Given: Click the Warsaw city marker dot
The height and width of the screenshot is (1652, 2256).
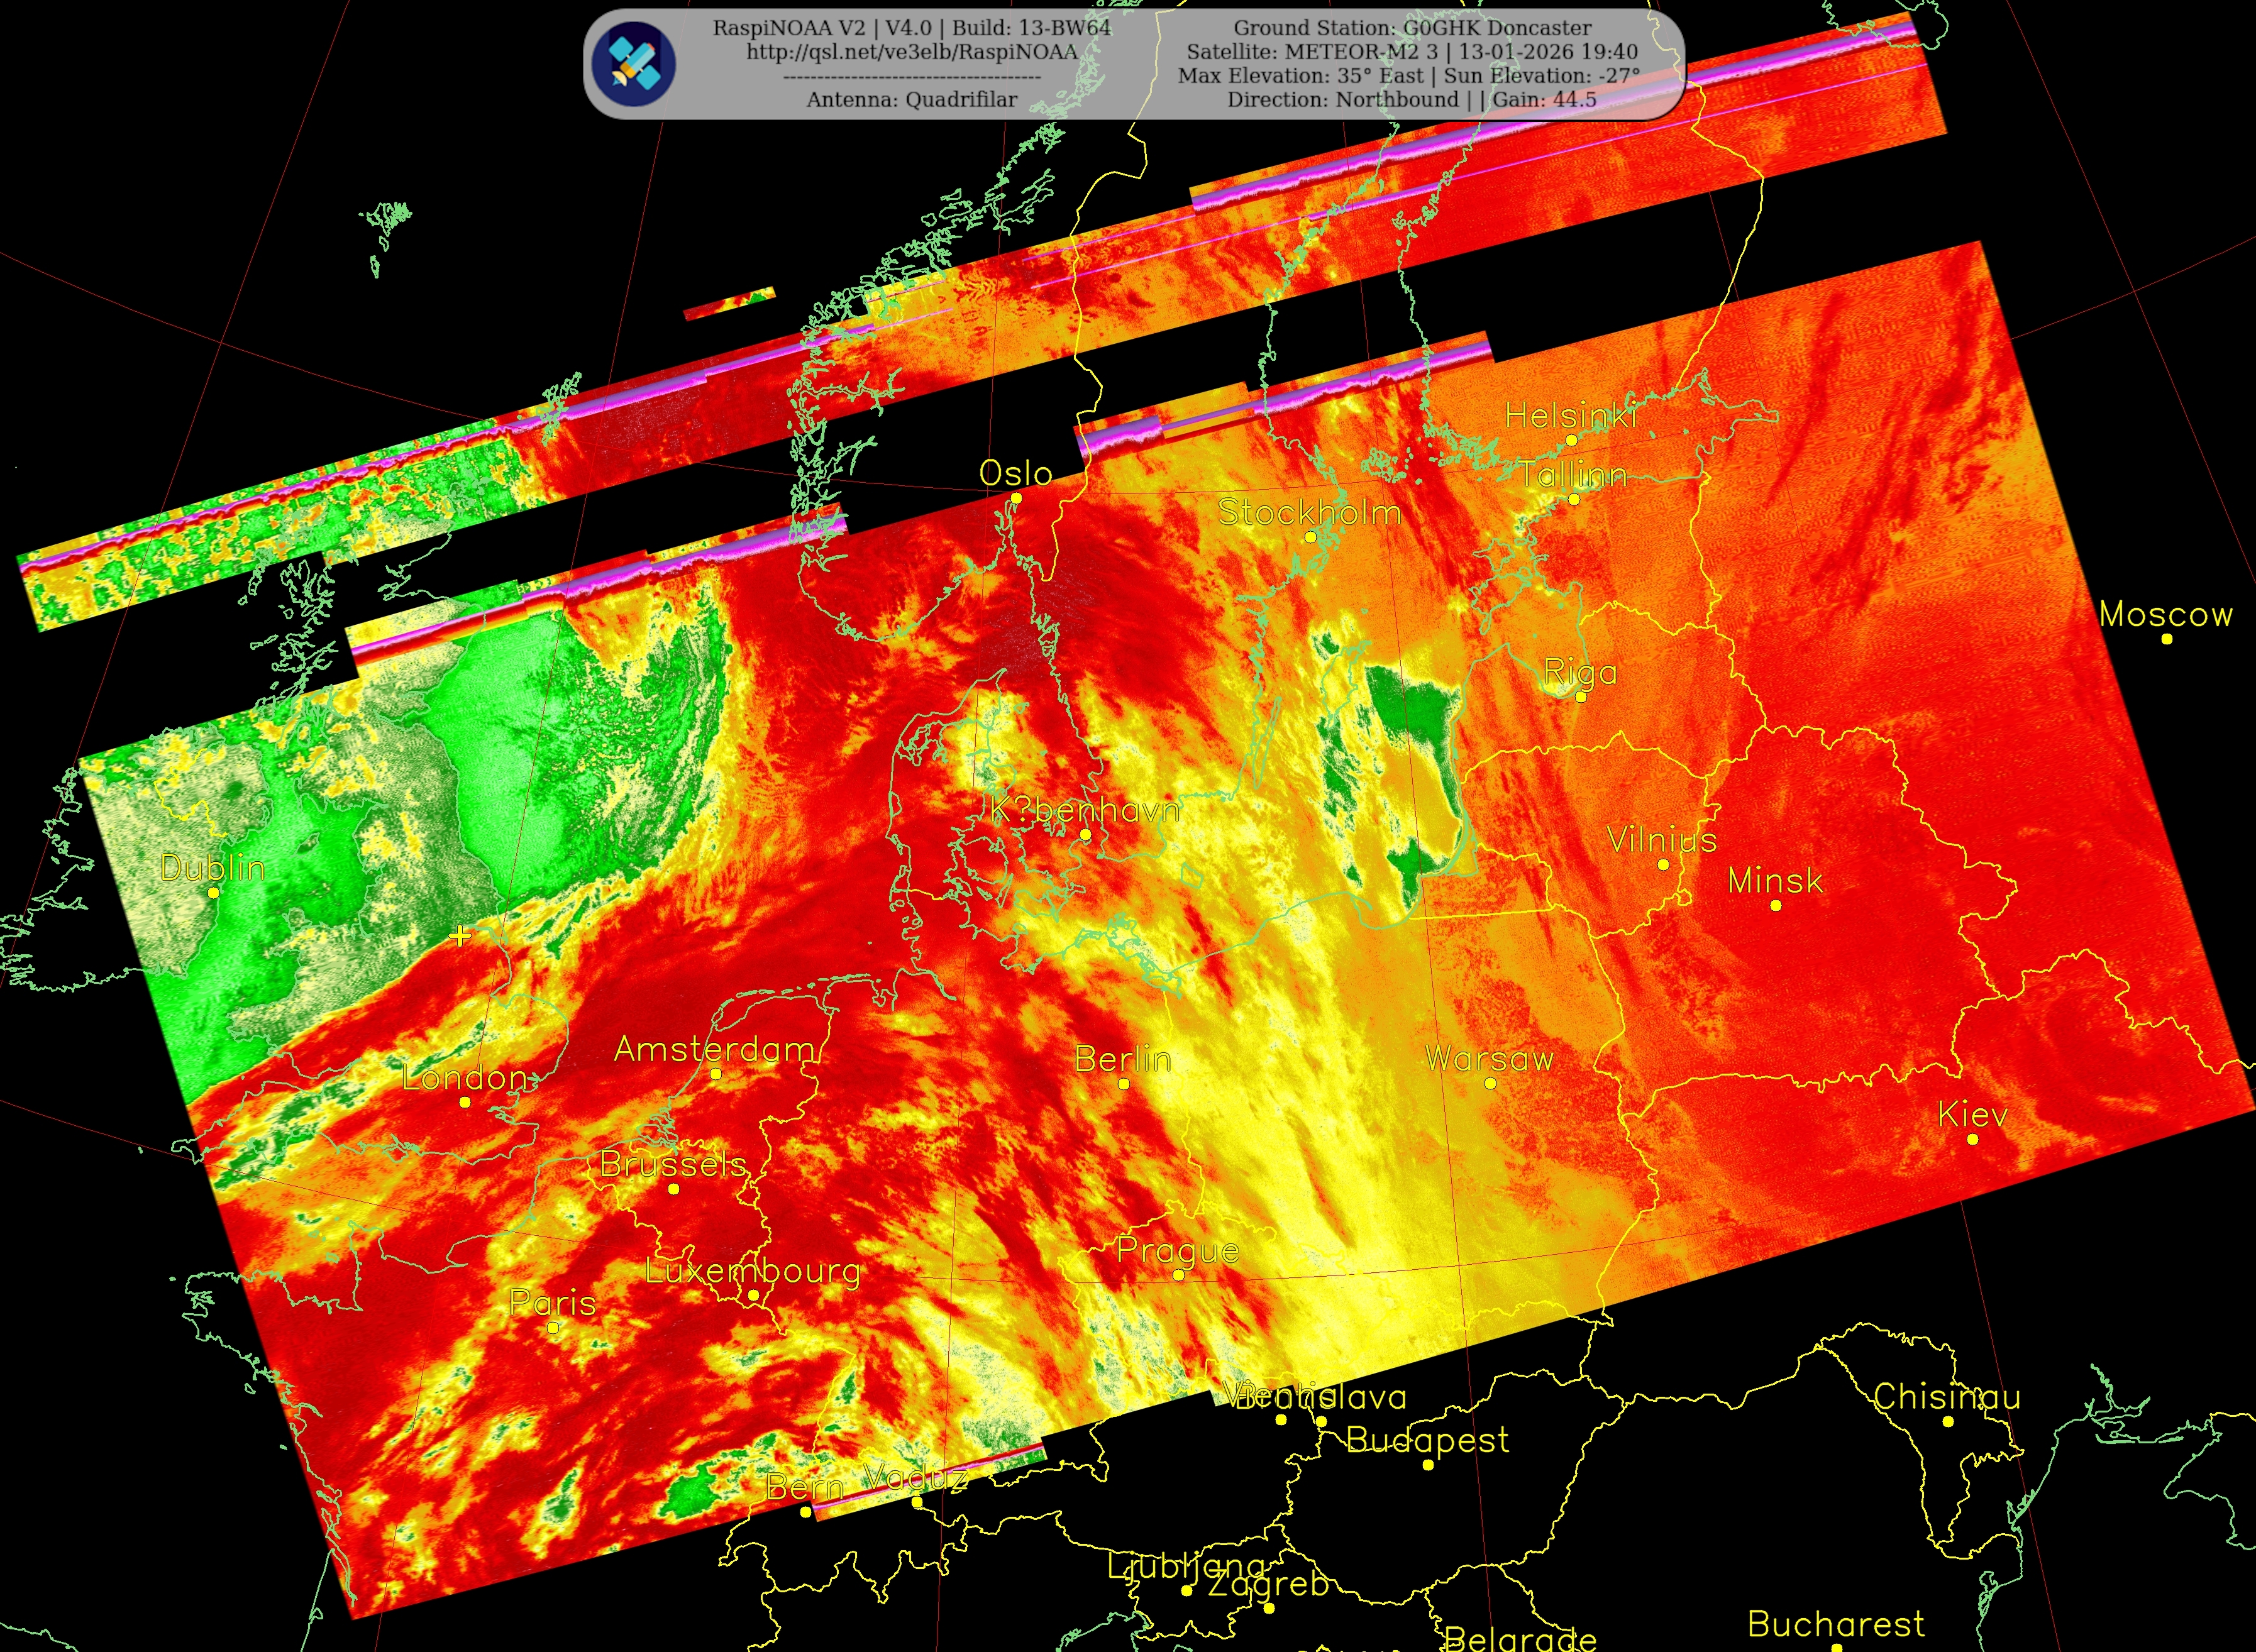Looking at the screenshot, I should click(x=1490, y=1083).
